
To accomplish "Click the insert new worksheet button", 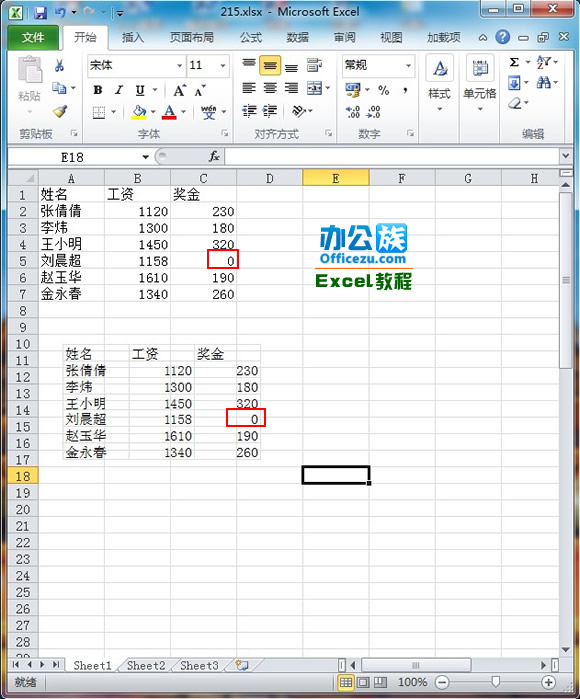I will click(242, 666).
